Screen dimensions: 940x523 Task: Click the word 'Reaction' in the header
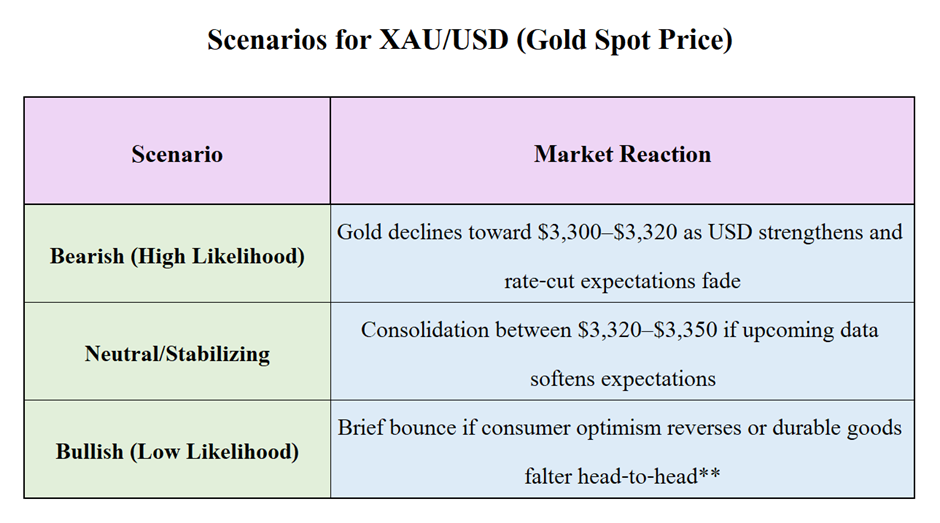pyautogui.click(x=665, y=154)
